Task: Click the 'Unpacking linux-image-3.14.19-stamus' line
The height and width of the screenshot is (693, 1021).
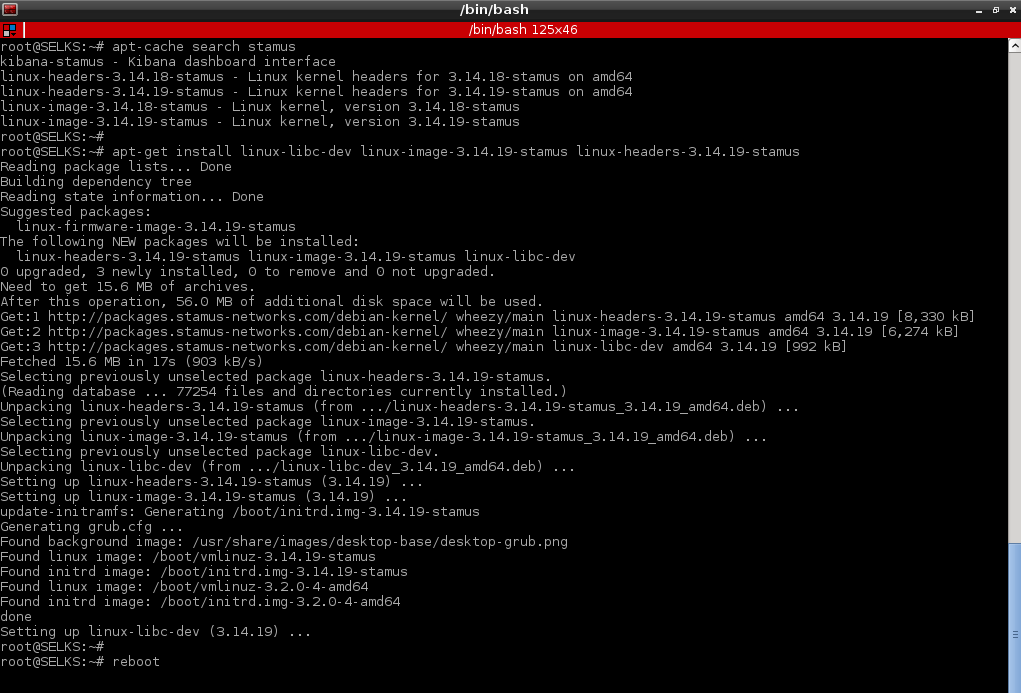Action: pyautogui.click(x=384, y=436)
